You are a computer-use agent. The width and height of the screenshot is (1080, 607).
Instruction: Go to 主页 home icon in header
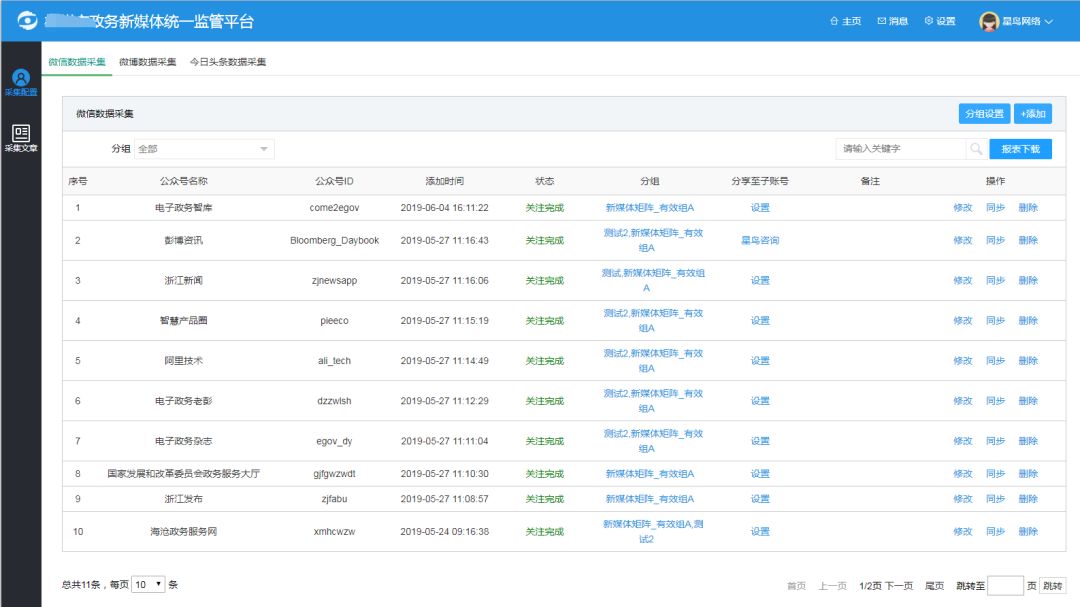click(x=845, y=21)
